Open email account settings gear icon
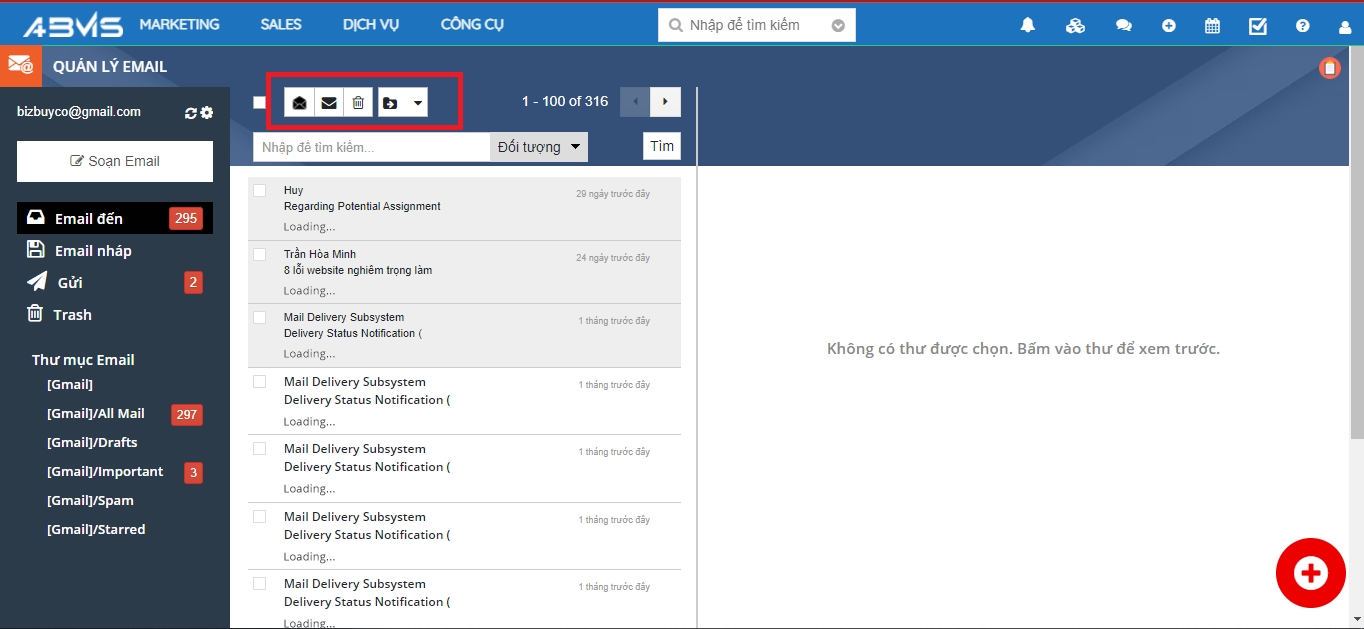1364x629 pixels. click(x=207, y=113)
